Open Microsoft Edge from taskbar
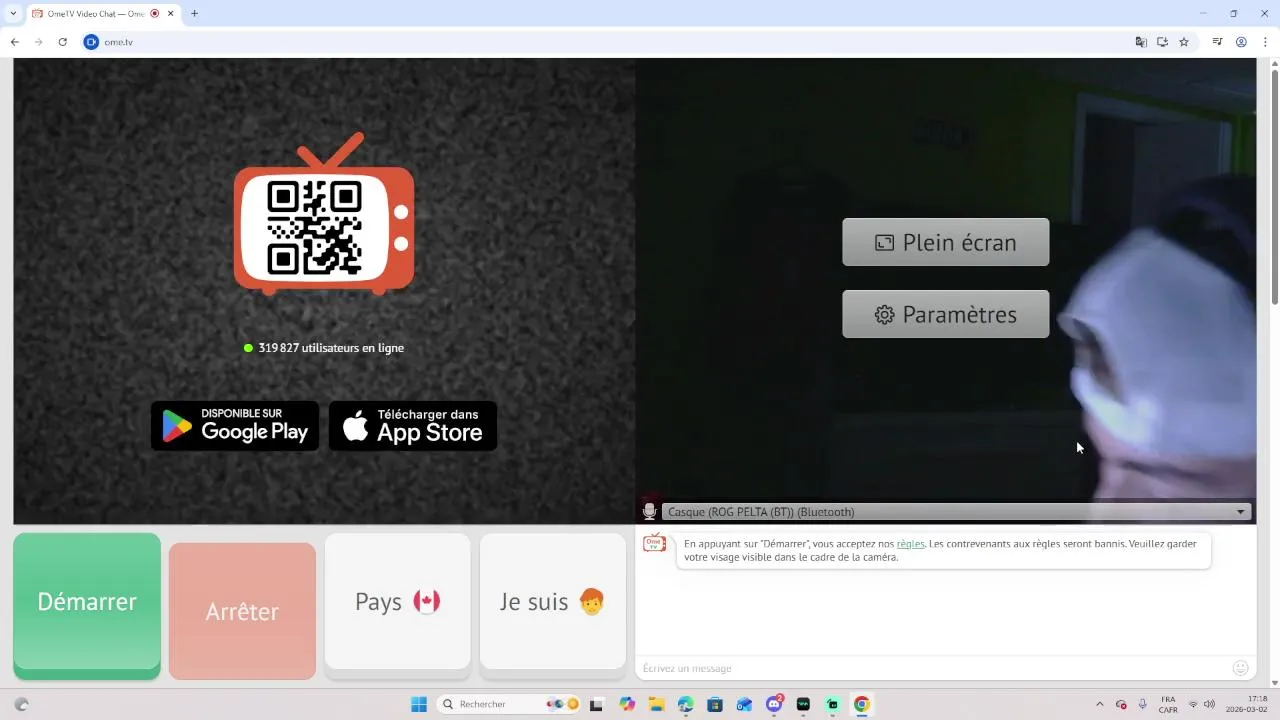 point(685,704)
